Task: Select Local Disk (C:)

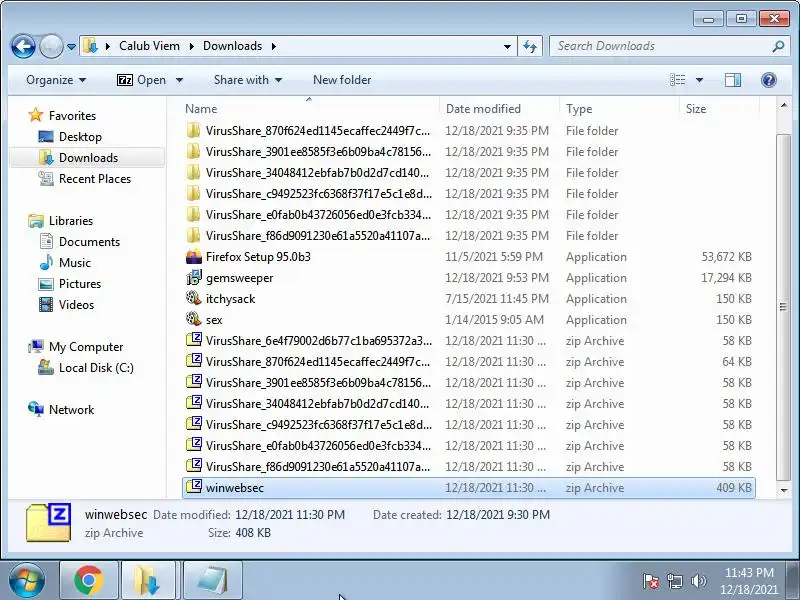Action: pos(96,367)
